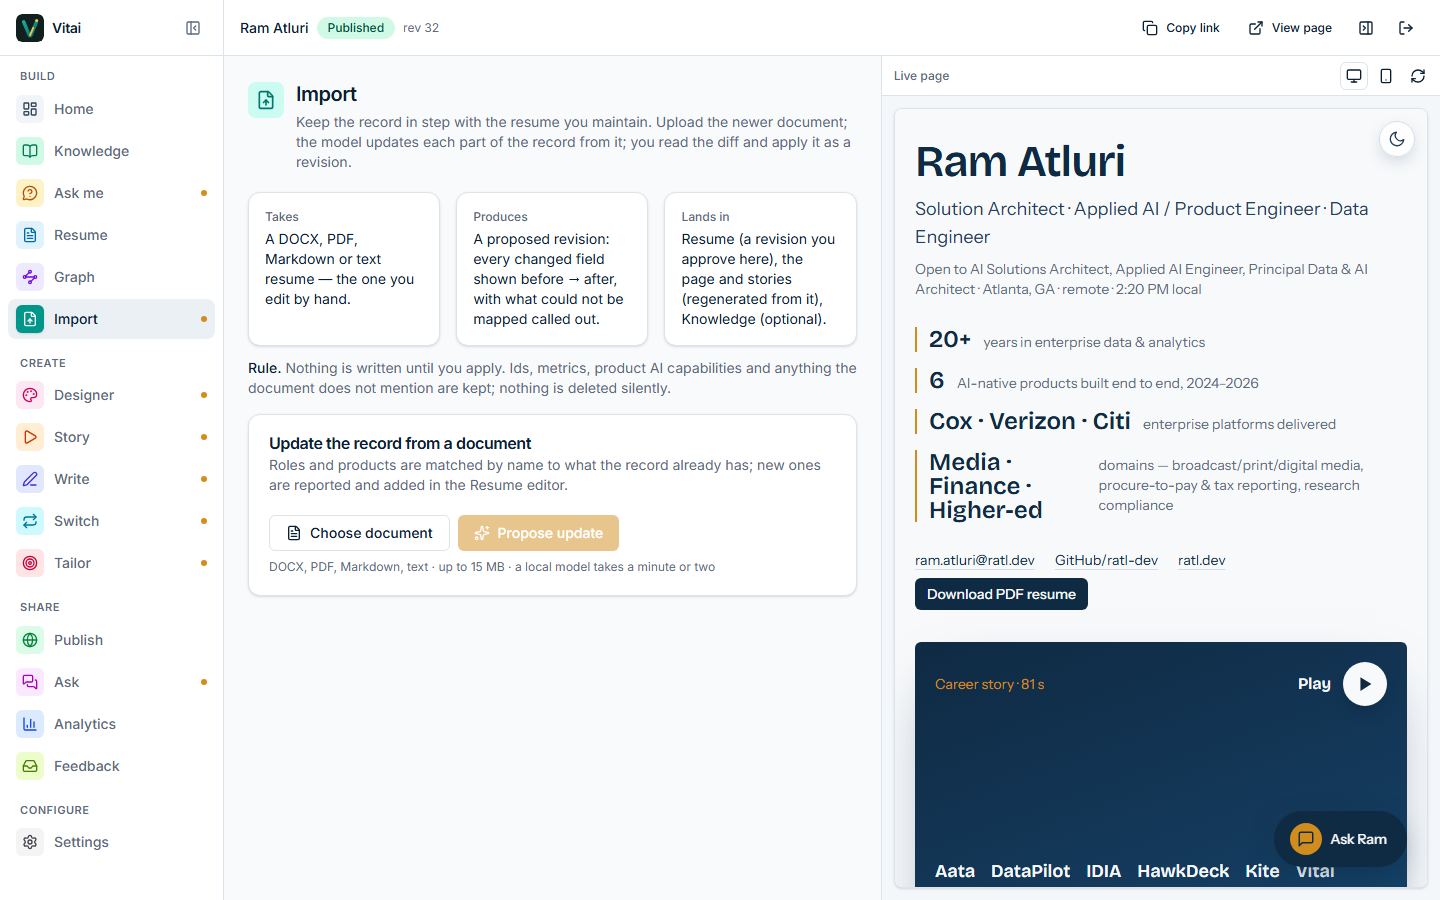1440x900 pixels.
Task: Open the Resume editor
Action: [111, 235]
